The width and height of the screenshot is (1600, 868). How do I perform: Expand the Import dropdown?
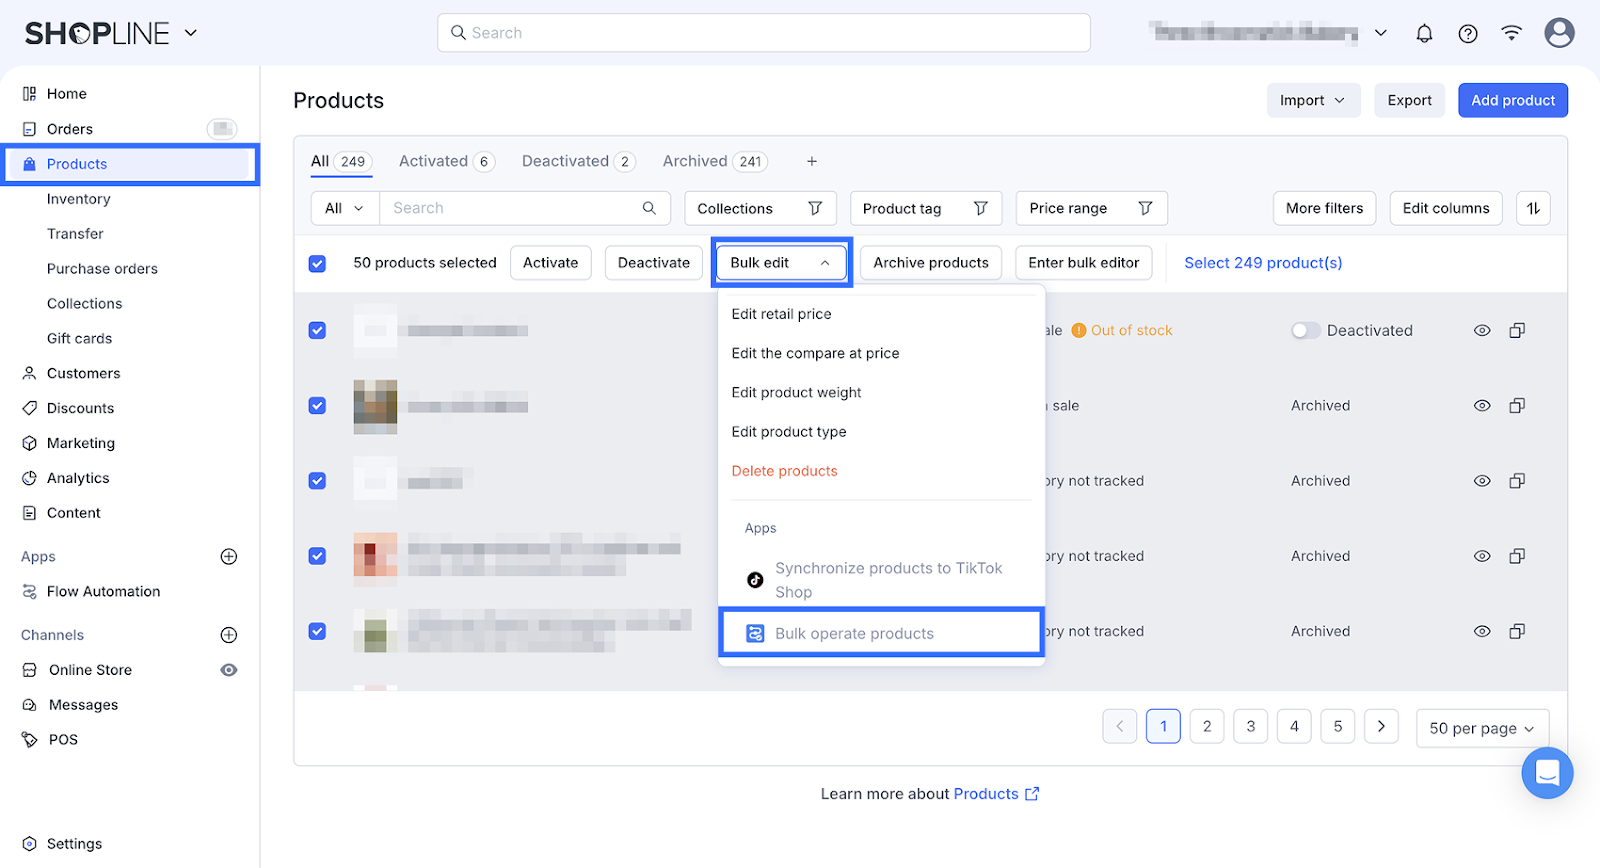[1312, 101]
